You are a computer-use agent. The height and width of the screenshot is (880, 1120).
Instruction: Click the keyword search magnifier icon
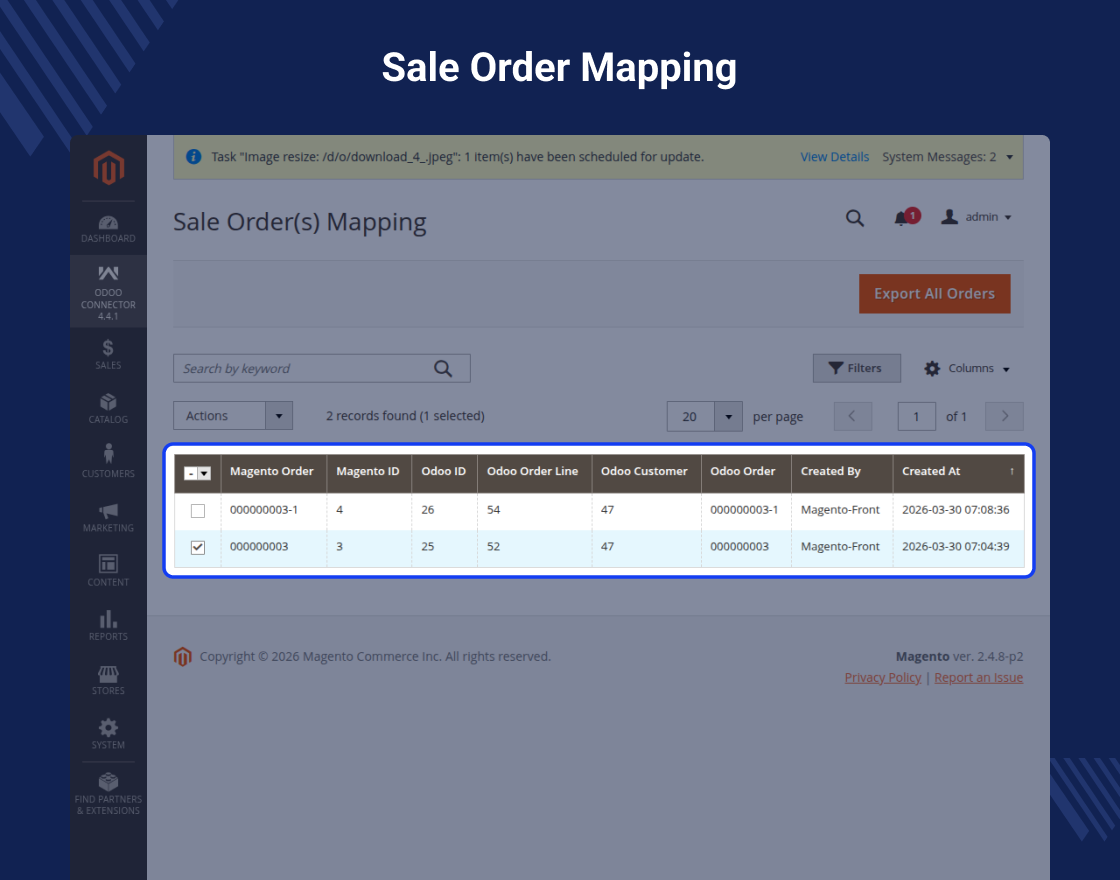(x=444, y=369)
